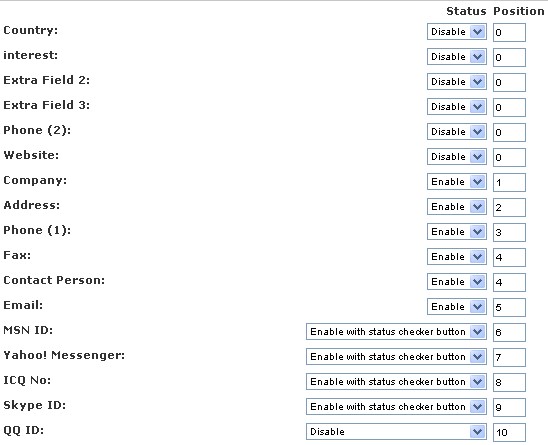Click the Extra Field 3 position field
548x445 pixels.
tap(509, 107)
